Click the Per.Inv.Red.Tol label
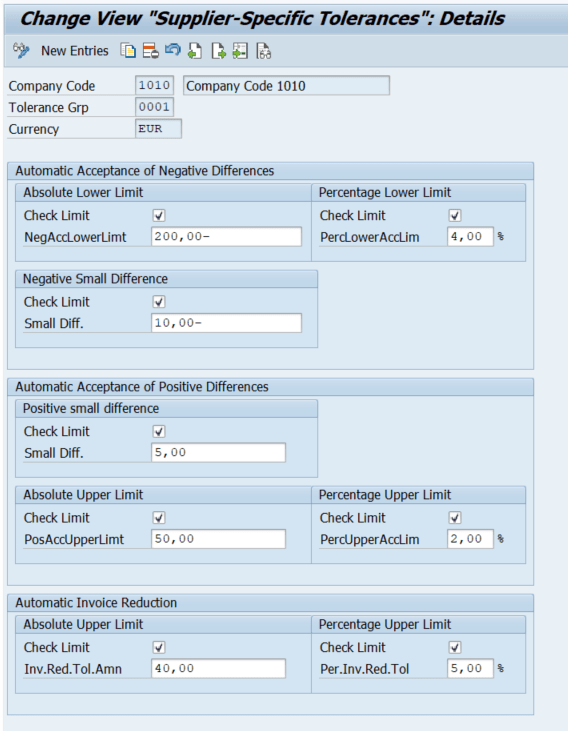Image resolution: width=568 pixels, height=731 pixels. click(364, 669)
